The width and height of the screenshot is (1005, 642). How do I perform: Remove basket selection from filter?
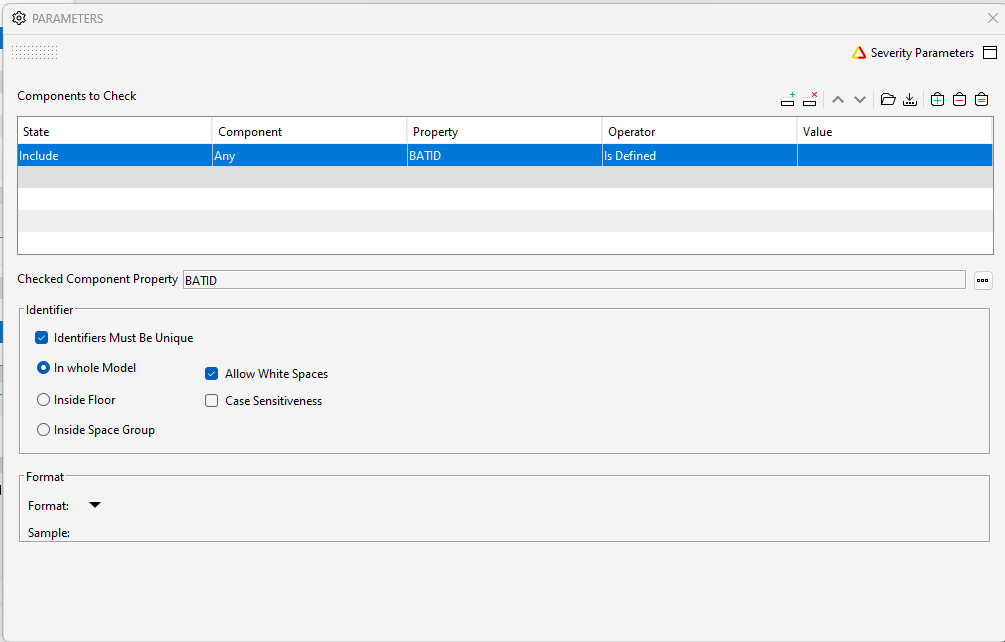(959, 99)
